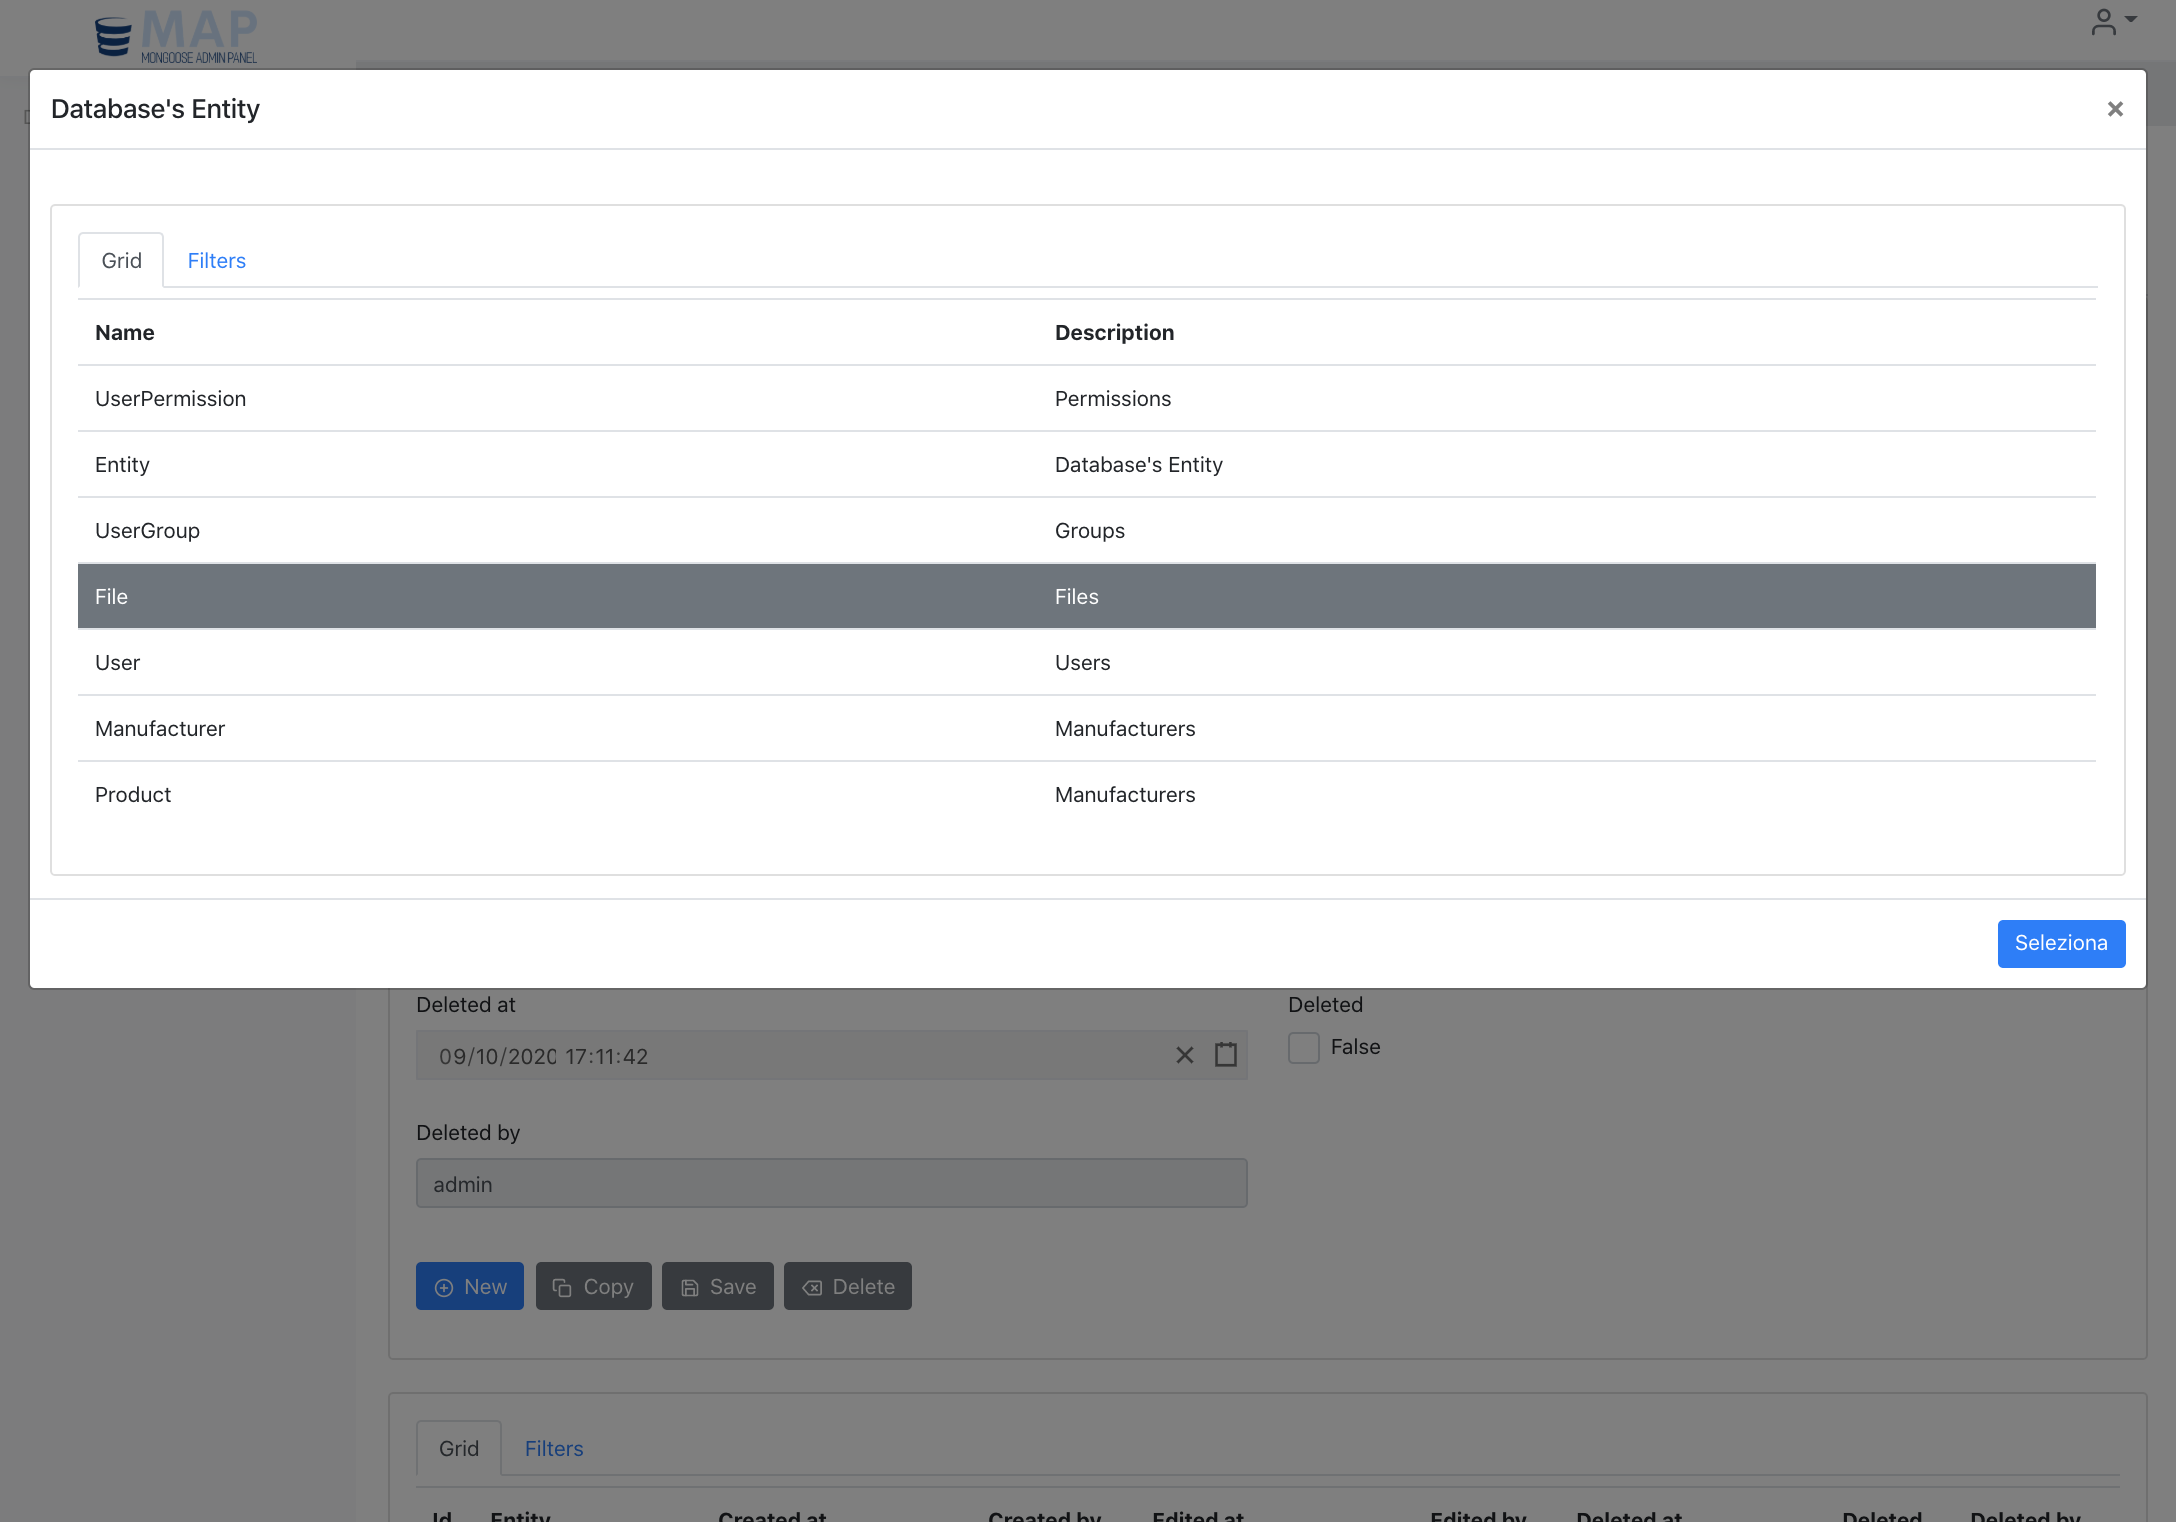Open the lower Filters tab
2176x1522 pixels.
553,1449
